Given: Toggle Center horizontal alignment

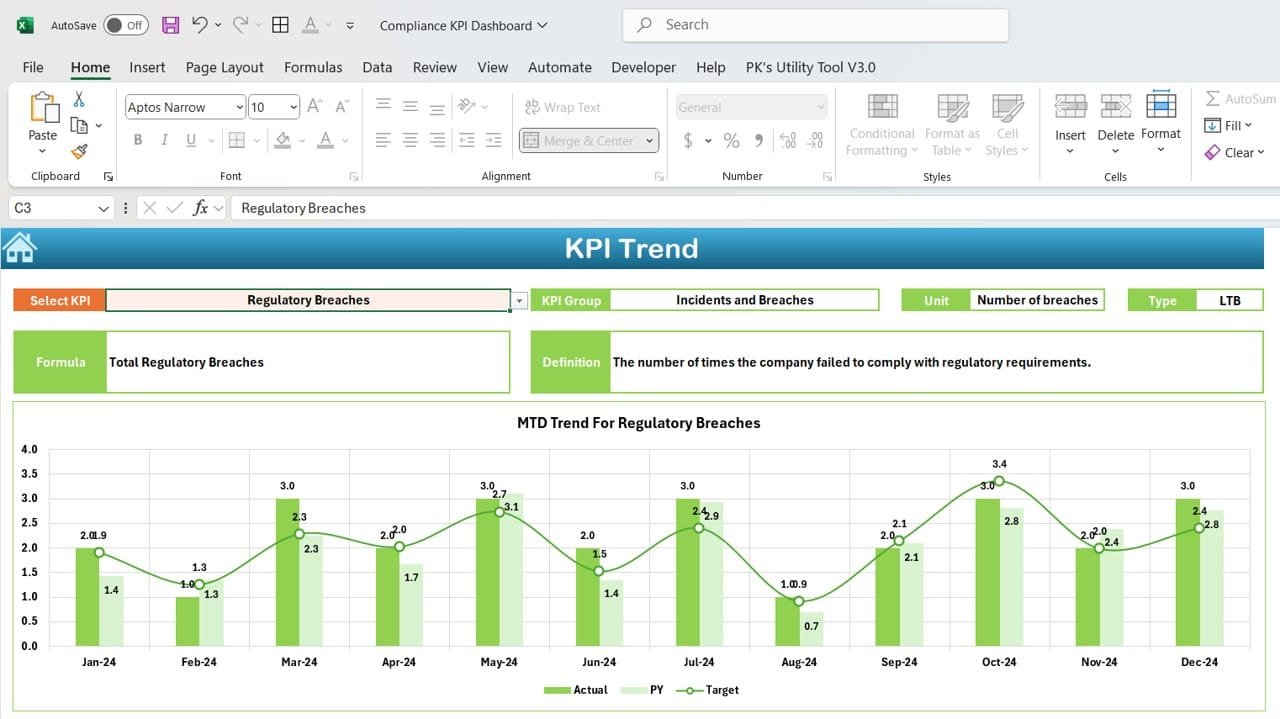Looking at the screenshot, I should (x=410, y=140).
